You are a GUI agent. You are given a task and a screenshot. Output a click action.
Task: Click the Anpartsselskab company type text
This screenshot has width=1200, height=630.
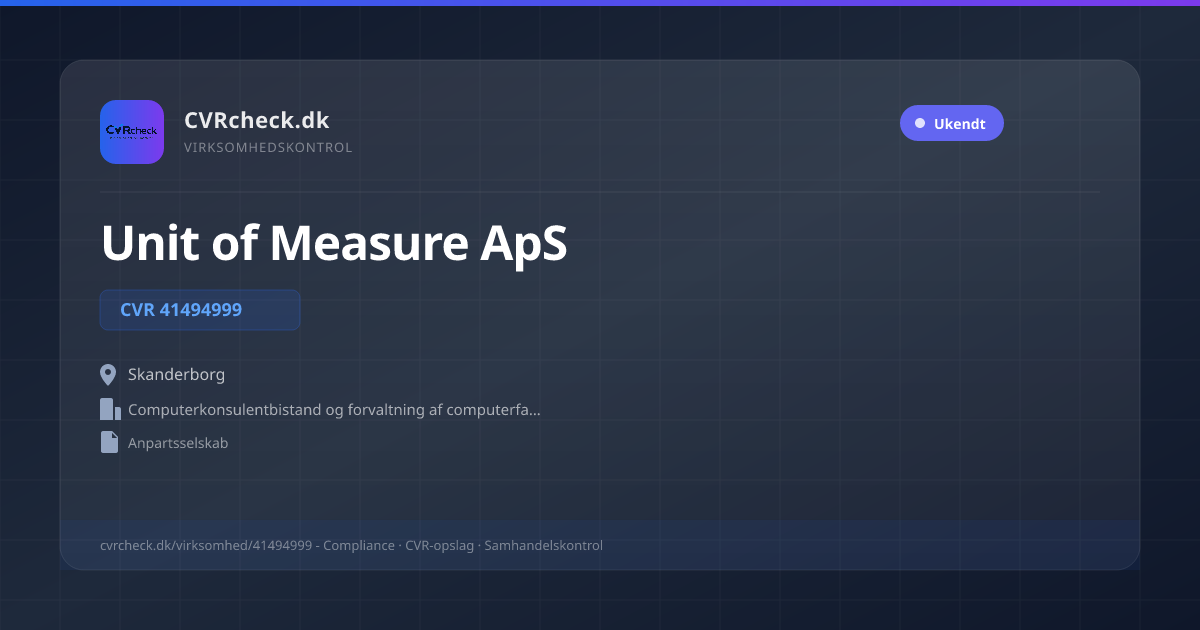(178, 442)
